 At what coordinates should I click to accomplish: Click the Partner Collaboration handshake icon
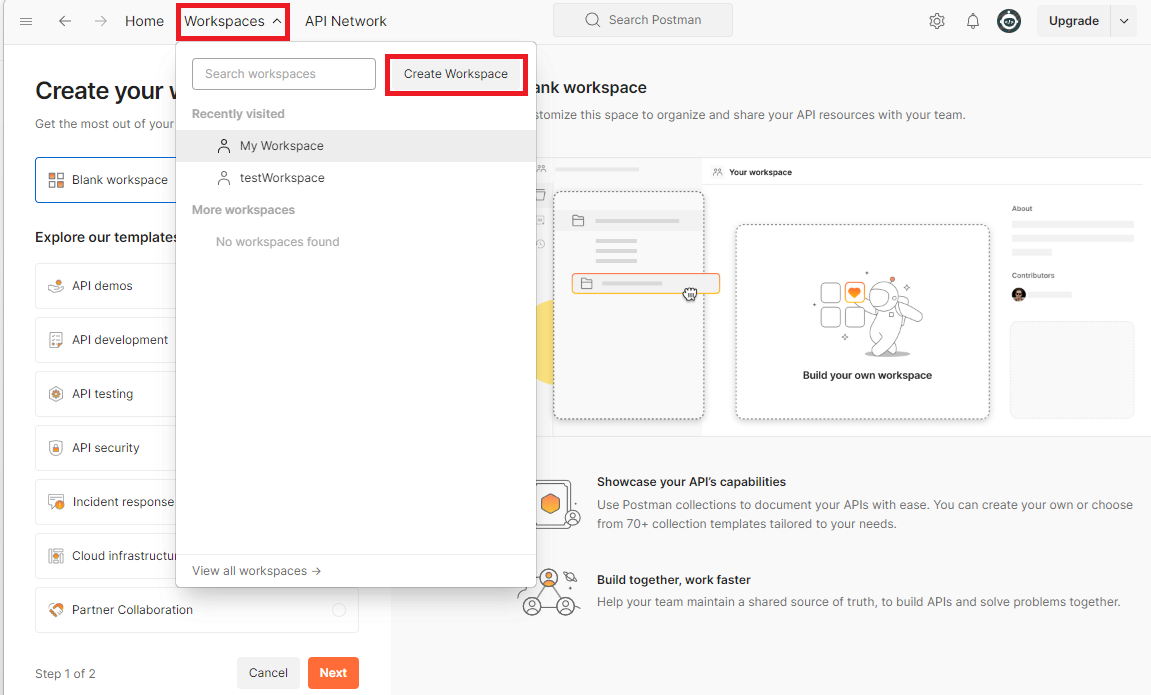tap(56, 610)
